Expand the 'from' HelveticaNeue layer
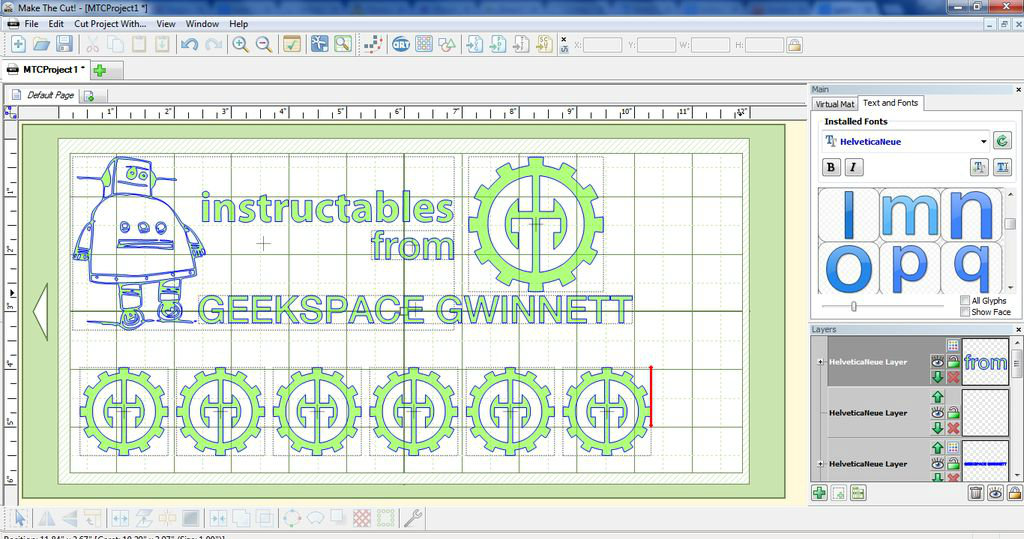This screenshot has width=1024, height=539. click(820, 362)
